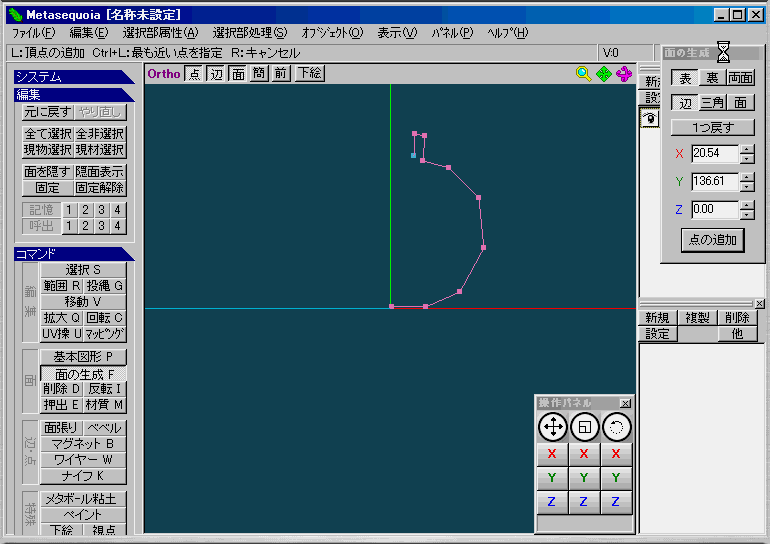
Task: Click blue Z under rotate icon
Action: pos(615,502)
